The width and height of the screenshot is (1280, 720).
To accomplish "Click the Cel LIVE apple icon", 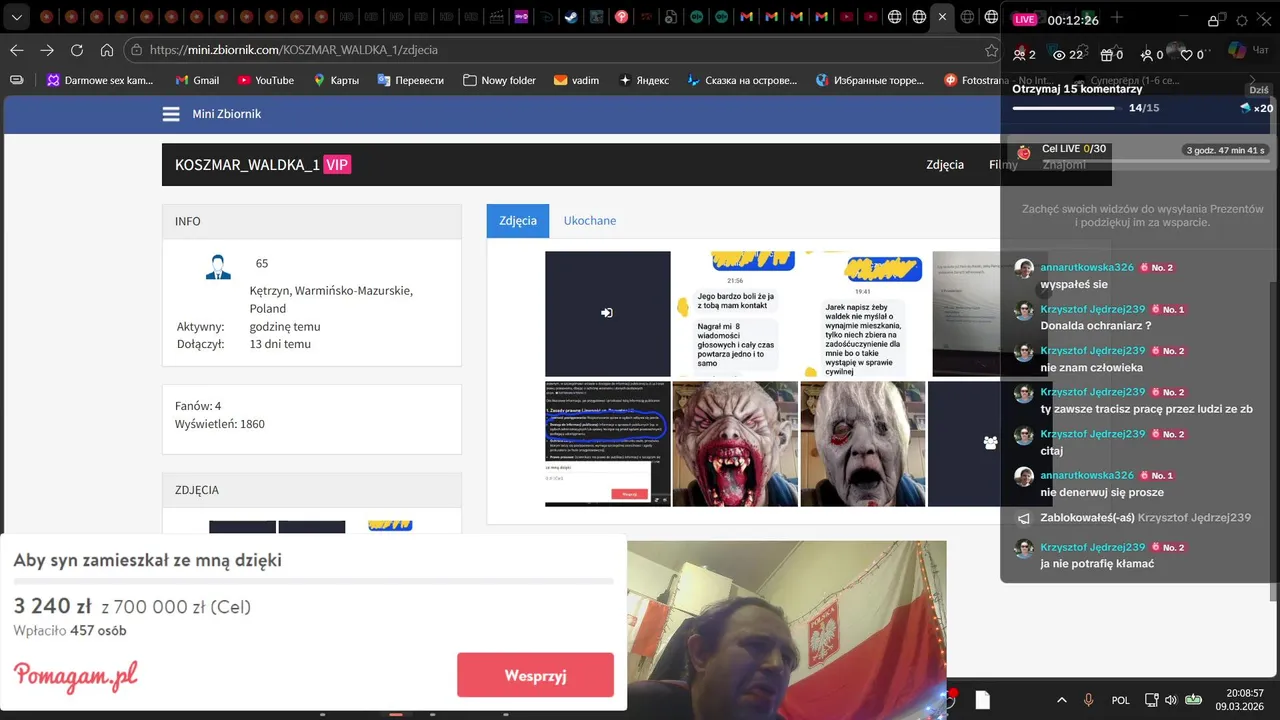I will click(x=1024, y=153).
